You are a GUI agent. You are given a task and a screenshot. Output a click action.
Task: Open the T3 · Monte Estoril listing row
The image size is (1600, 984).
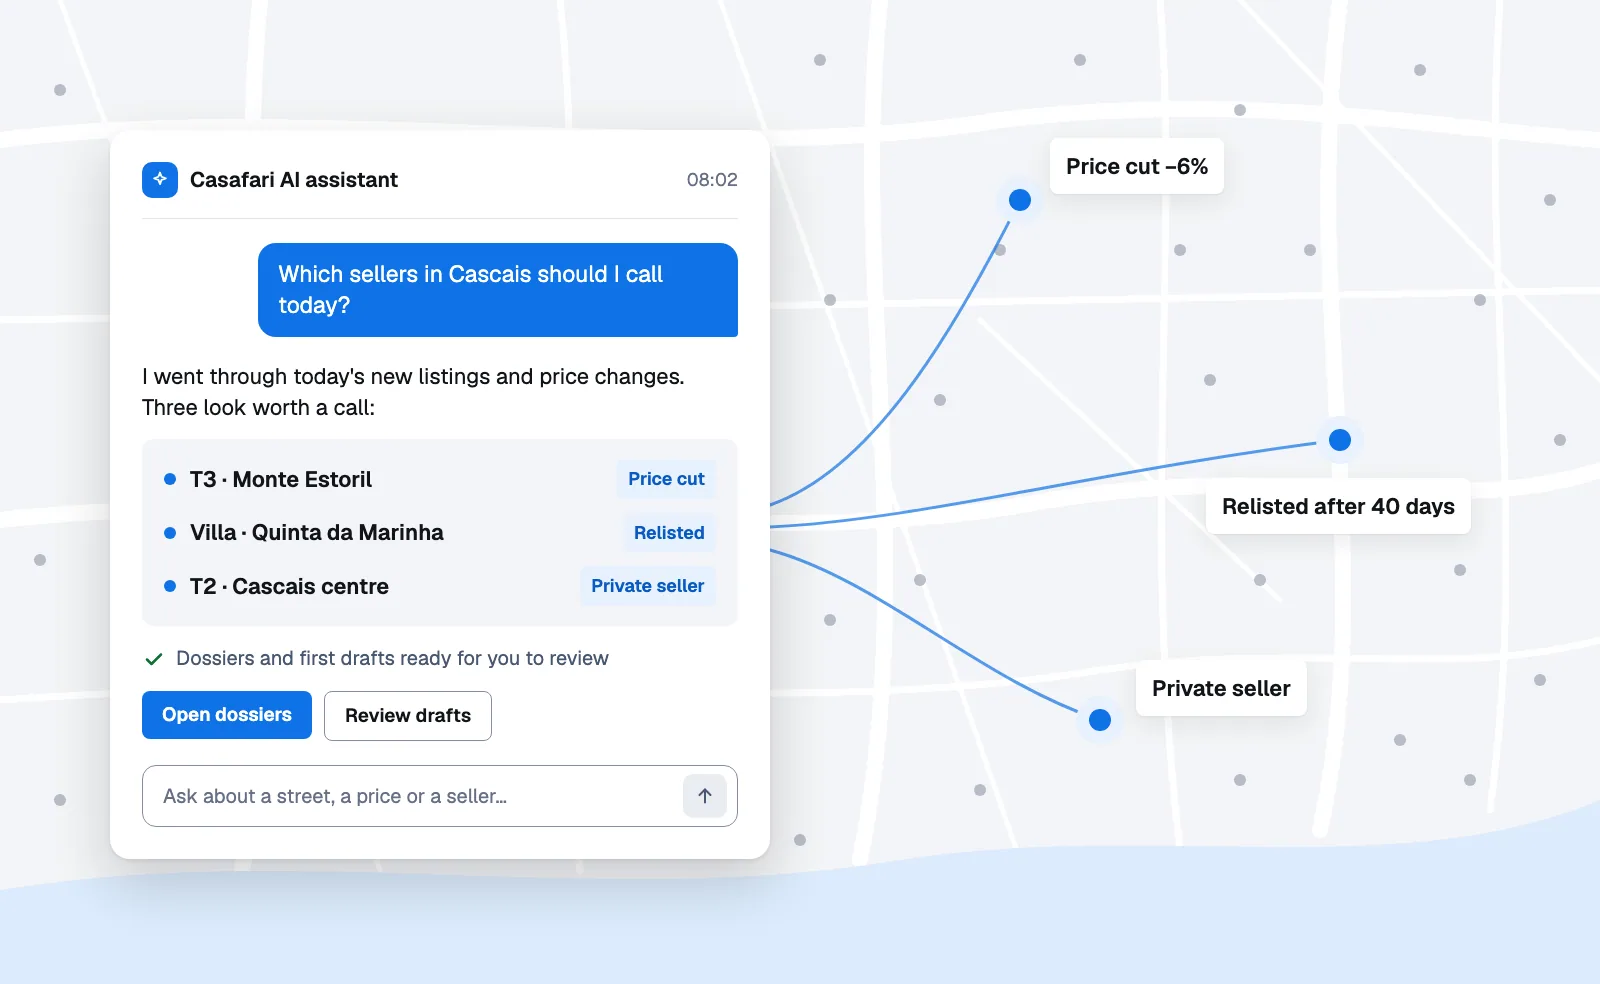(x=440, y=479)
